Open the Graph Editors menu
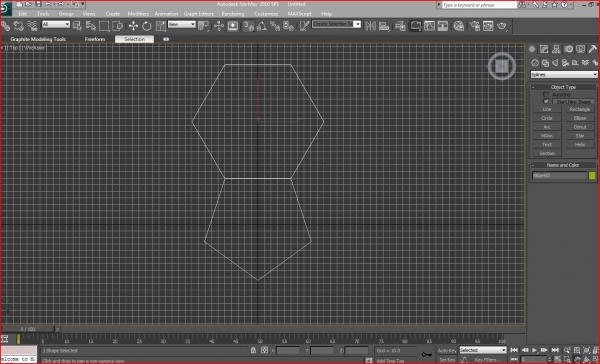 click(x=199, y=14)
